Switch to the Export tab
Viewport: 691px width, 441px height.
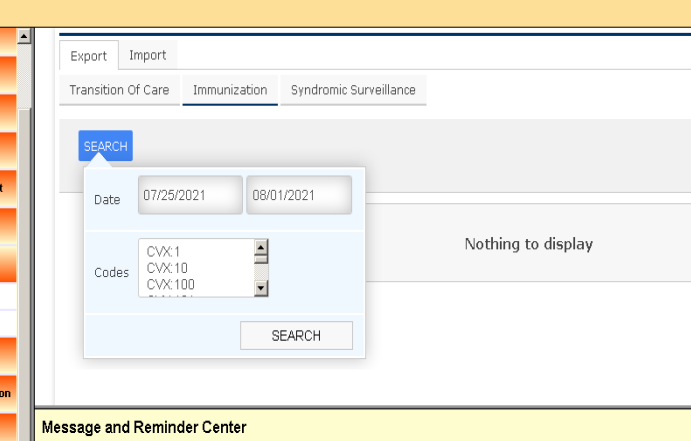(89, 56)
